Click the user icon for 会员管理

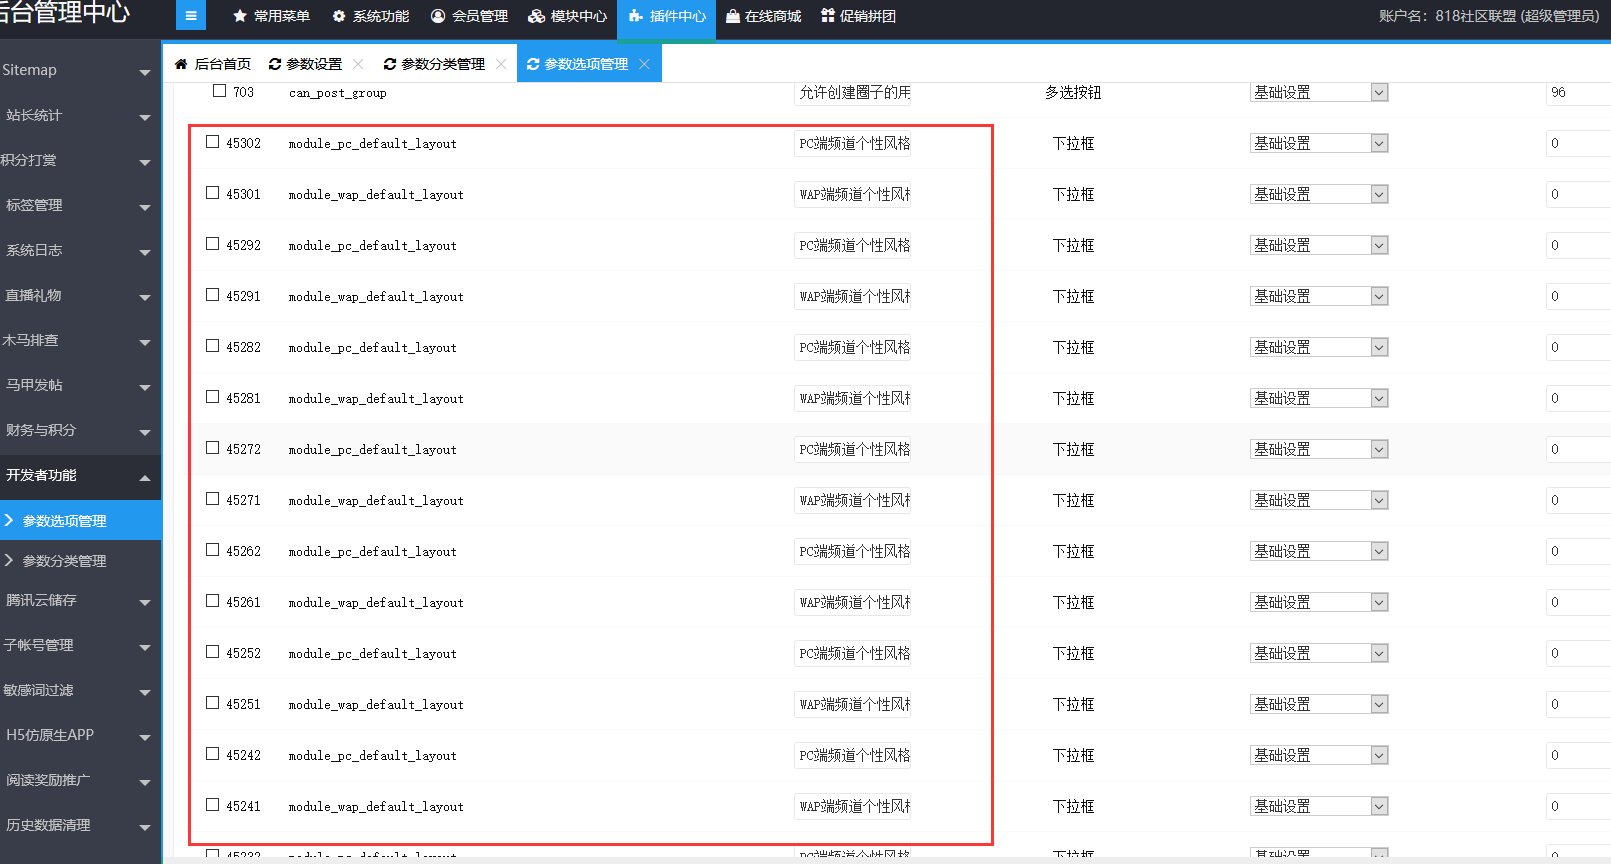(438, 16)
